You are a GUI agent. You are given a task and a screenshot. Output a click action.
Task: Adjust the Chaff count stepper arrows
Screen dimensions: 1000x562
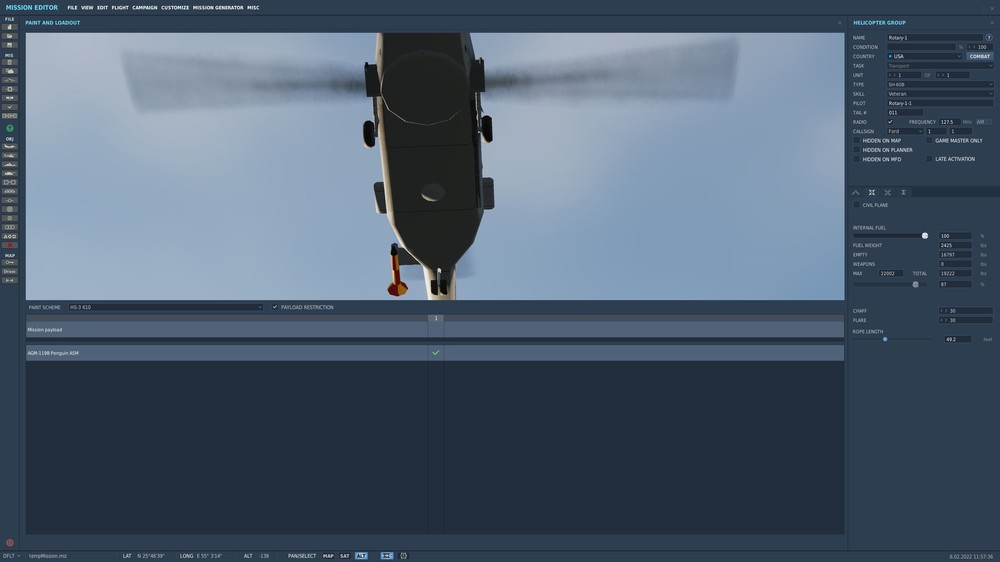943,311
